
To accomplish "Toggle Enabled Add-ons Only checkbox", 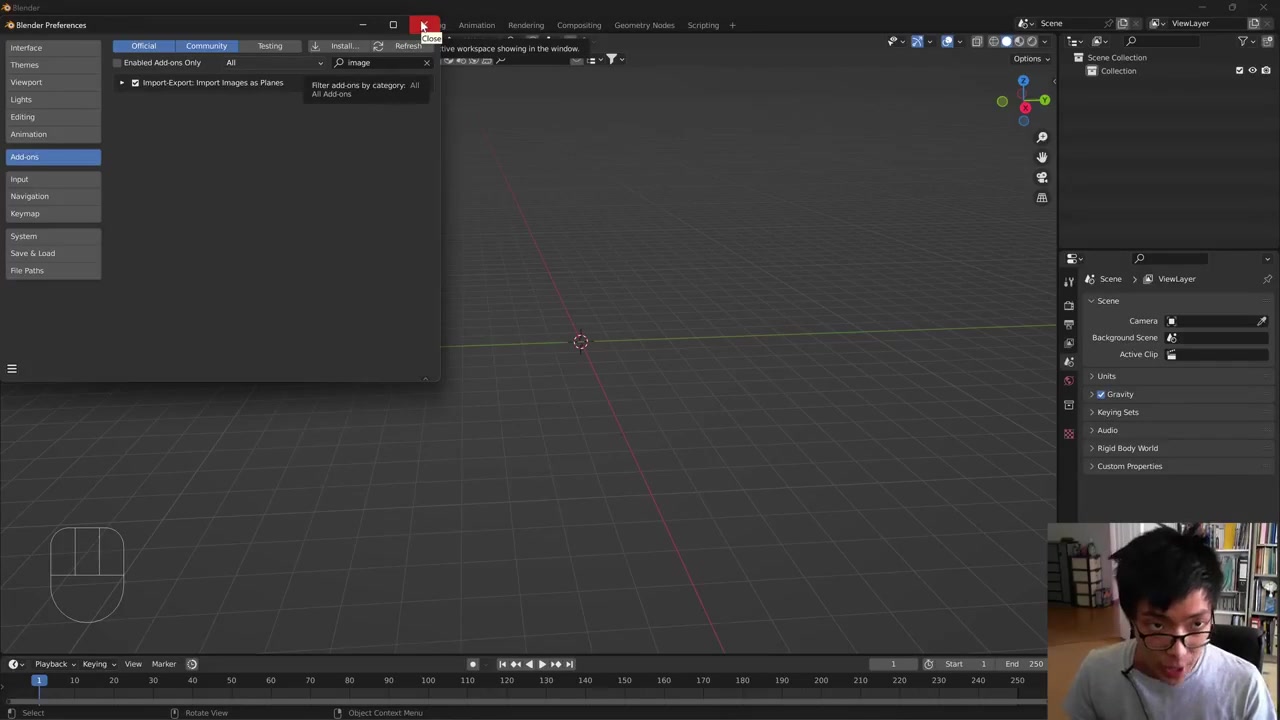I will tap(118, 63).
